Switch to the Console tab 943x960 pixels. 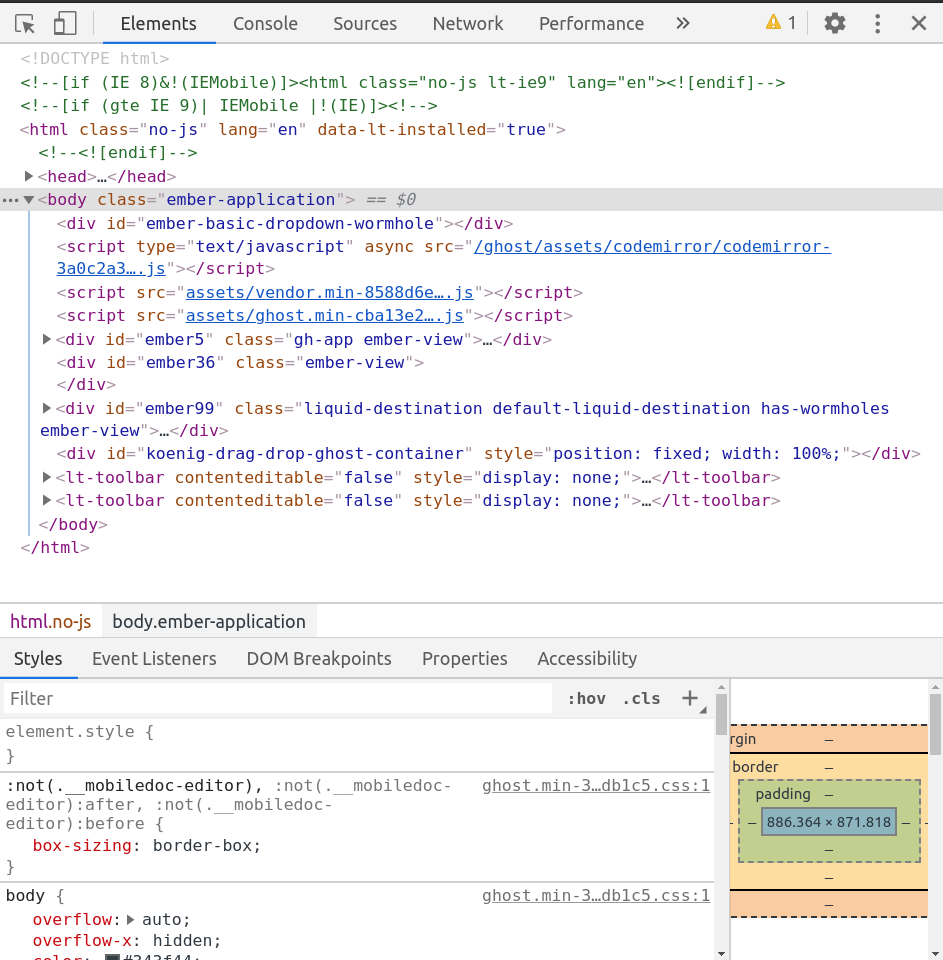[x=265, y=23]
